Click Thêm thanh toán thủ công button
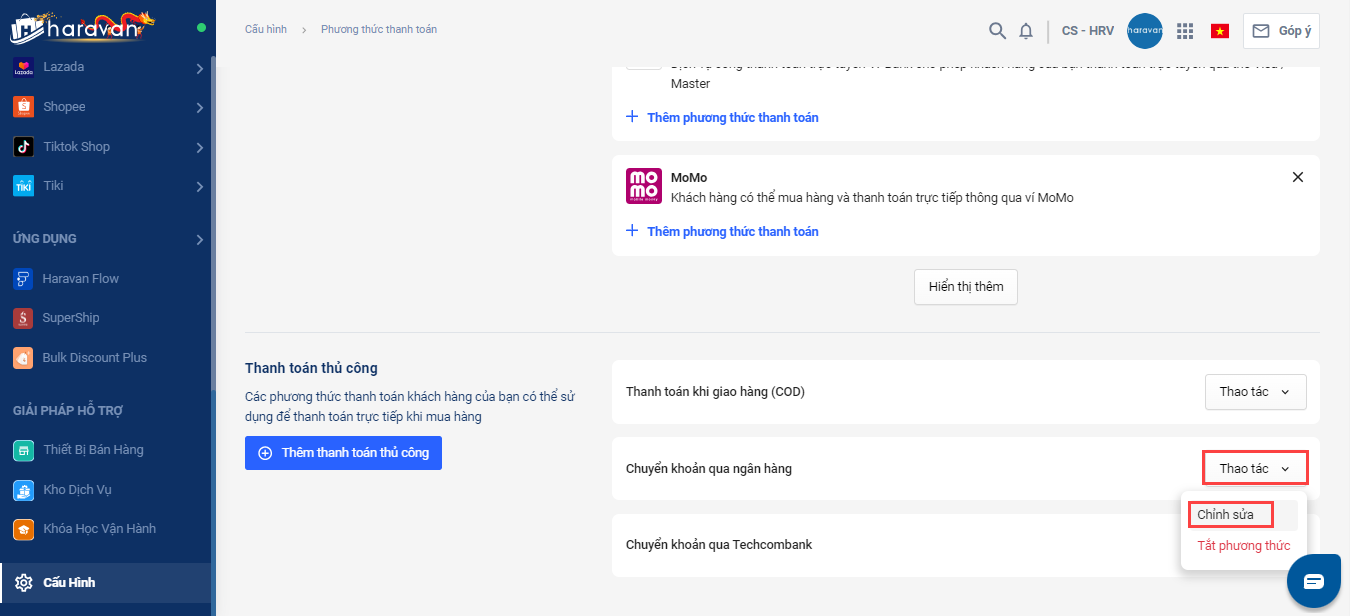 click(343, 453)
